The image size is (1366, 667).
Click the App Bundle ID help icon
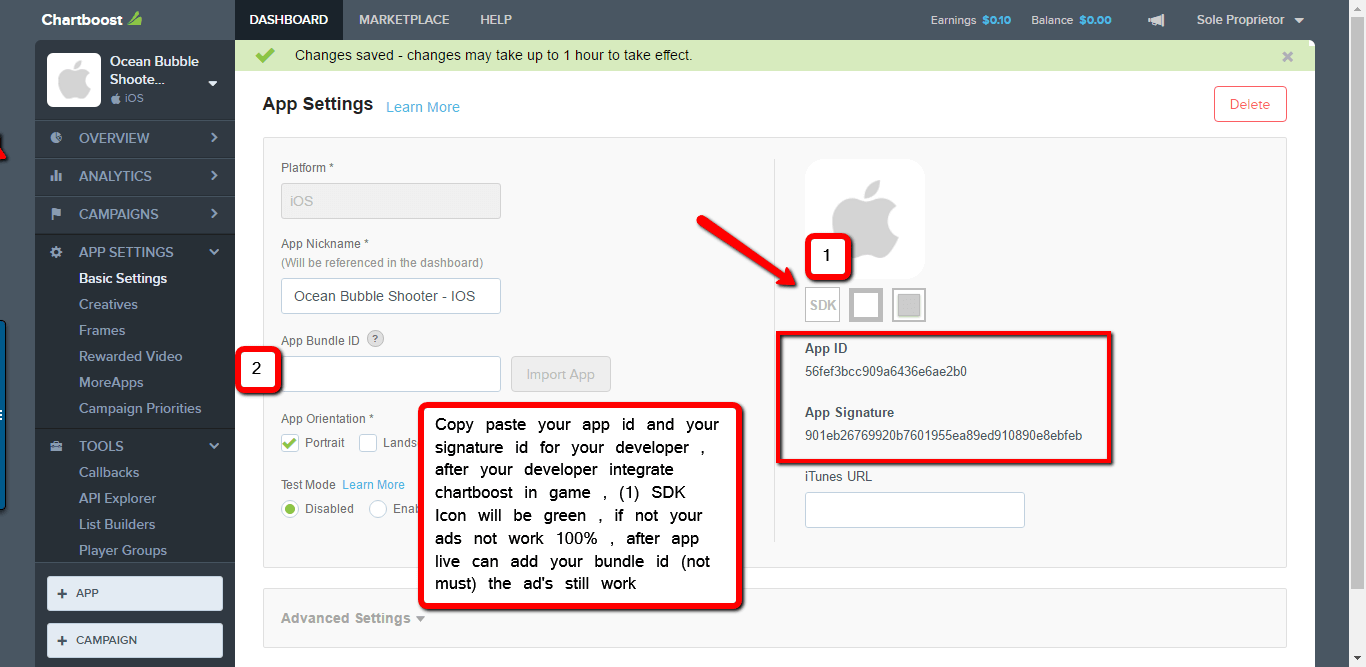(x=375, y=339)
